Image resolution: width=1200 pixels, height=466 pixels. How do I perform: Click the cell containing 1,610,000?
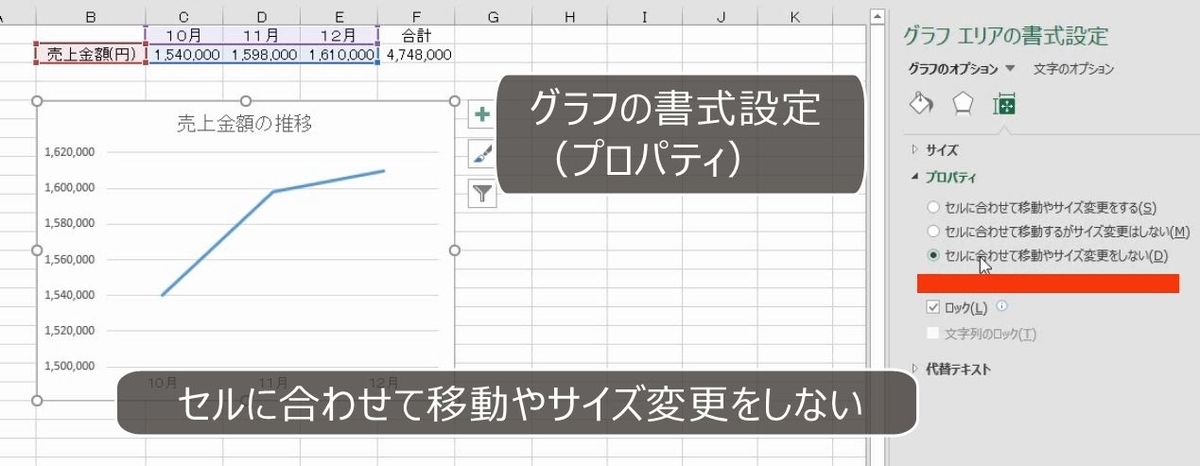click(x=339, y=54)
